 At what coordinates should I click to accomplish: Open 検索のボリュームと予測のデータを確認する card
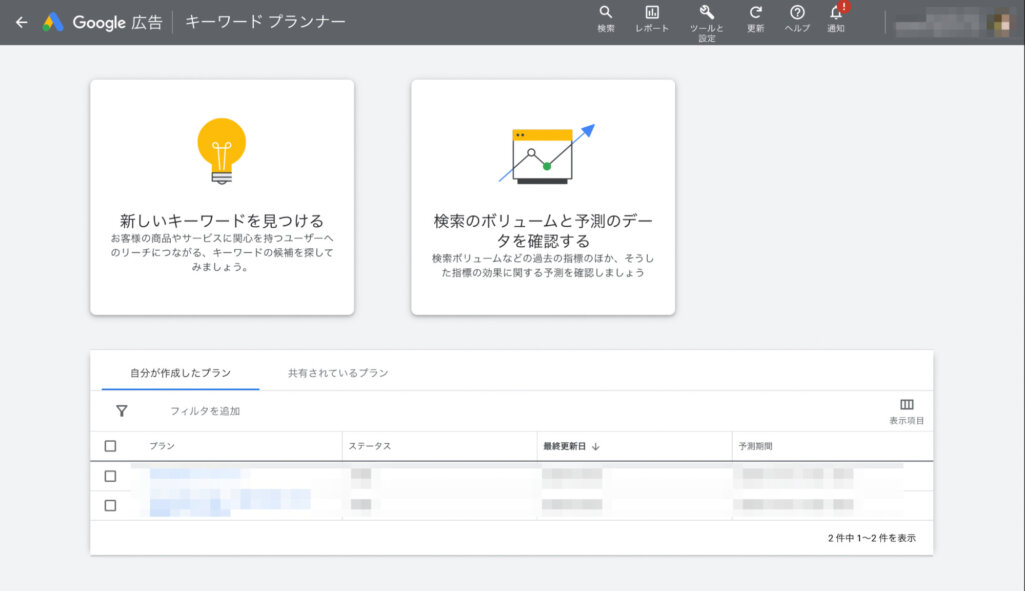click(542, 197)
